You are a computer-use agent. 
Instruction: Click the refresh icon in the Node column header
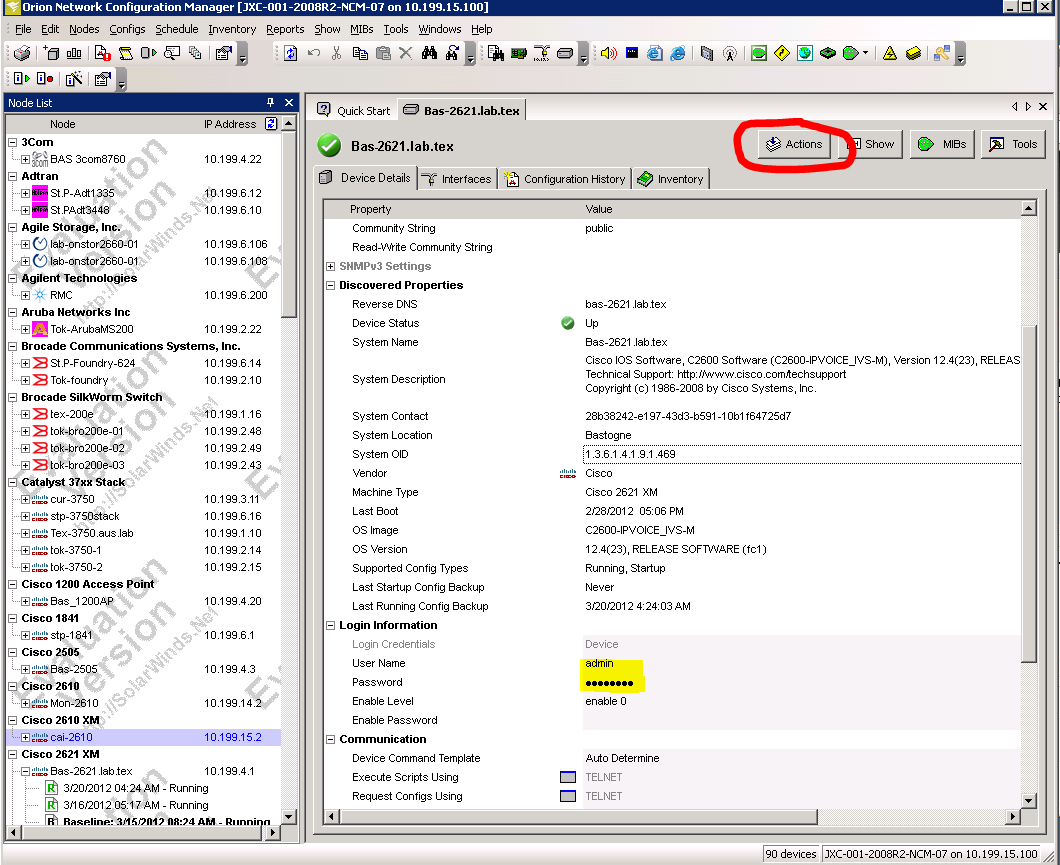(270, 124)
